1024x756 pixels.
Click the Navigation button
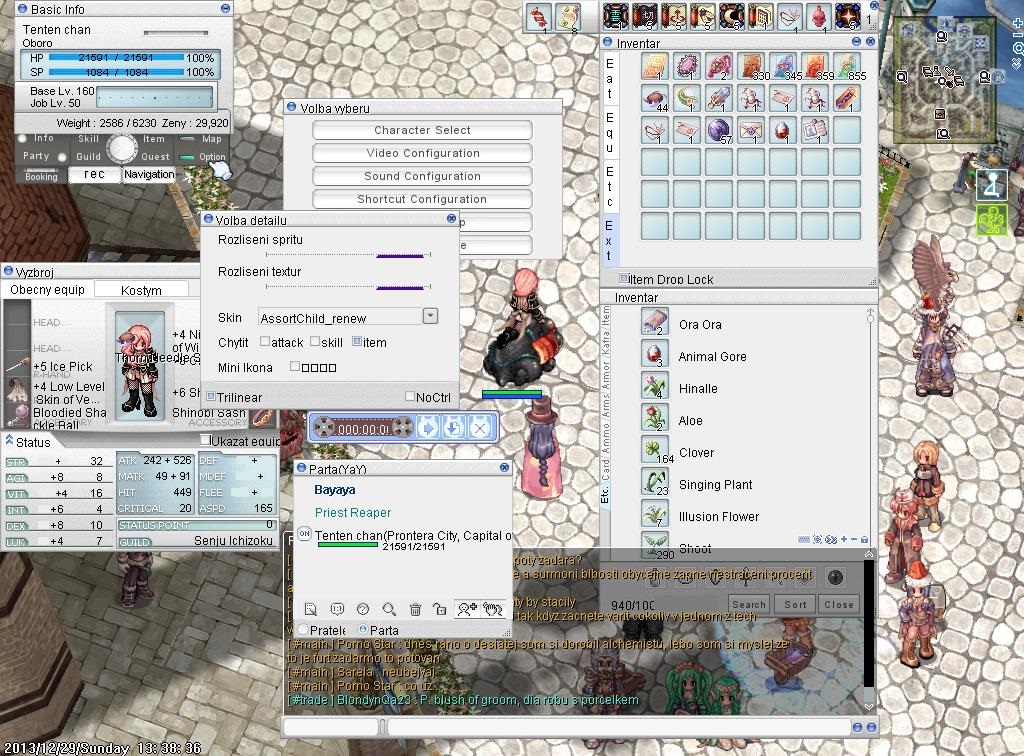[x=149, y=174]
